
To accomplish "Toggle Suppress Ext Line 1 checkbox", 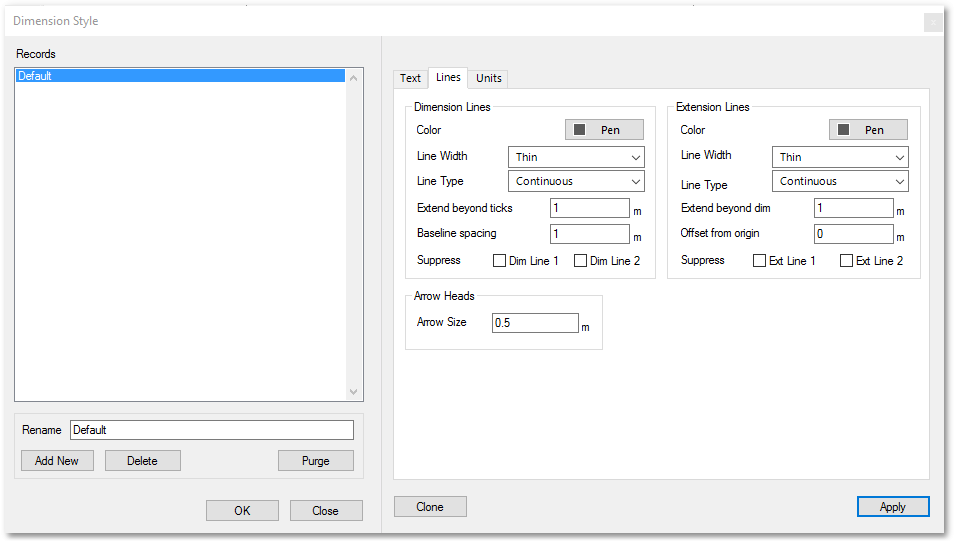I will point(759,261).
